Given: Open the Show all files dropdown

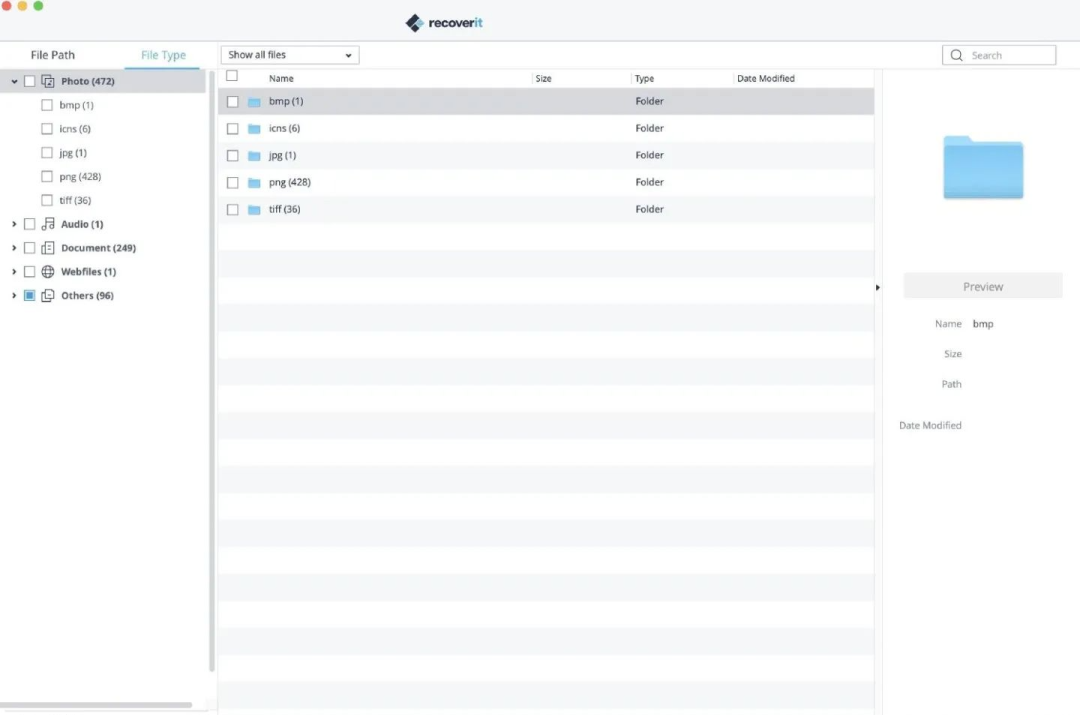Looking at the screenshot, I should click(290, 55).
